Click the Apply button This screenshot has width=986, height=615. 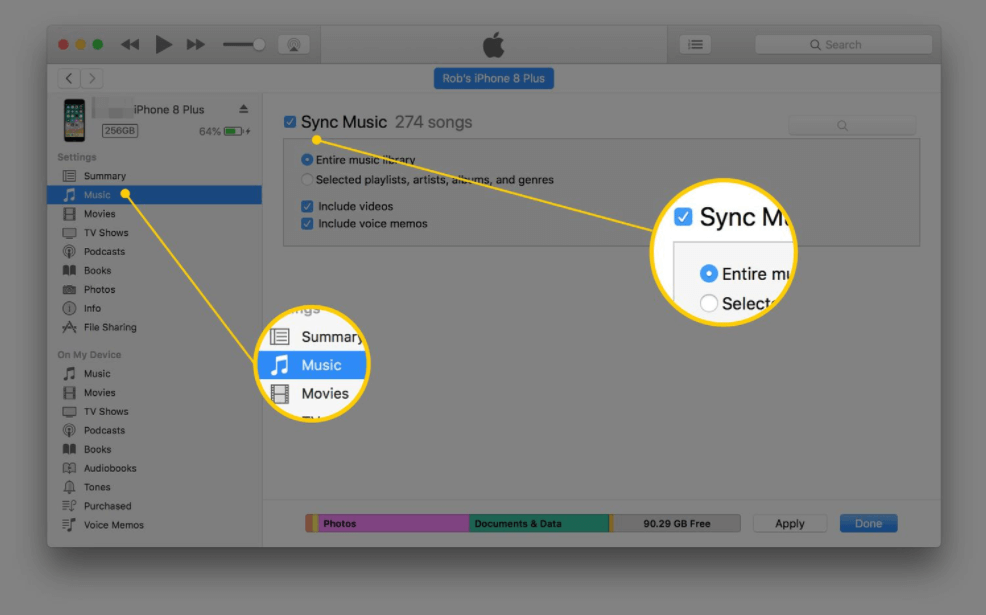coord(789,523)
